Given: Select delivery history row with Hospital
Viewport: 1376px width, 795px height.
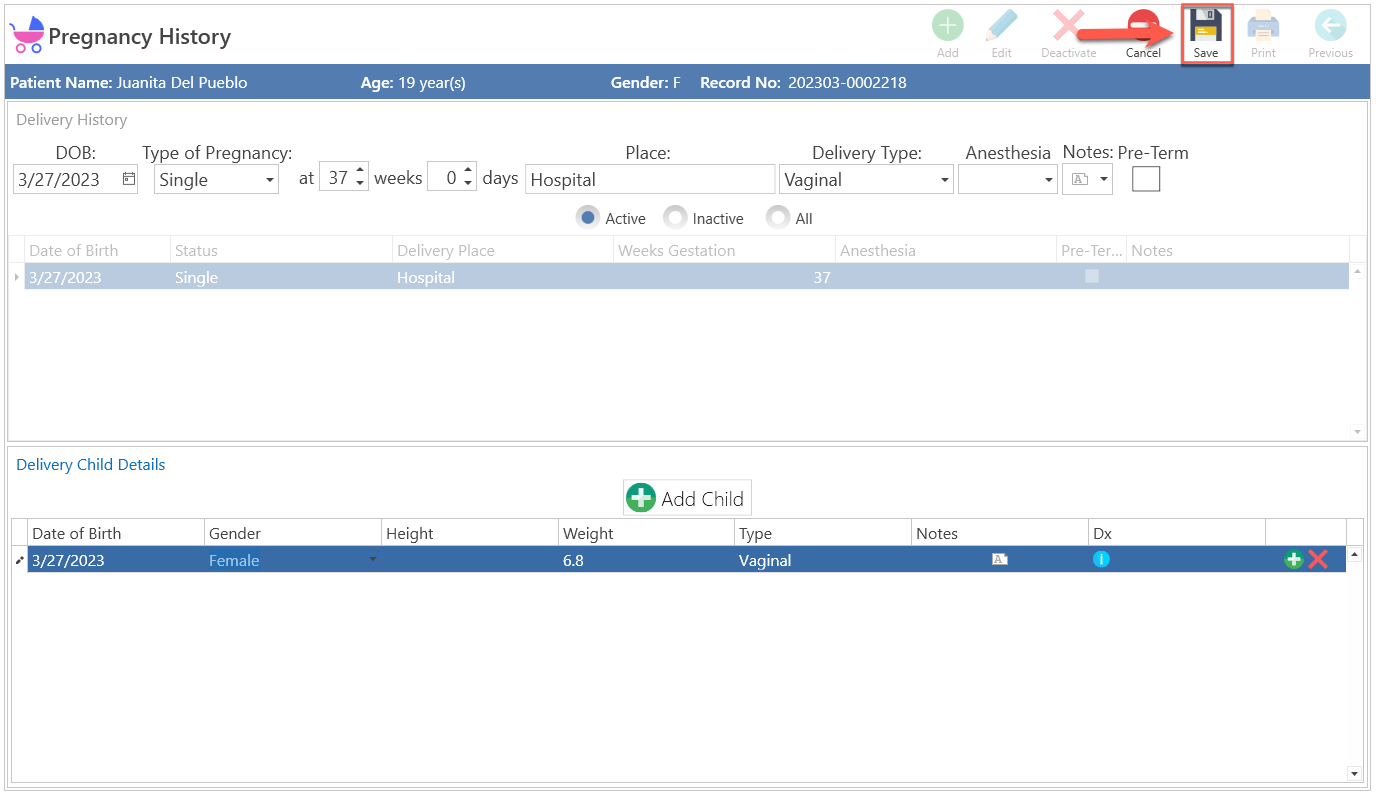Looking at the screenshot, I should pos(686,277).
